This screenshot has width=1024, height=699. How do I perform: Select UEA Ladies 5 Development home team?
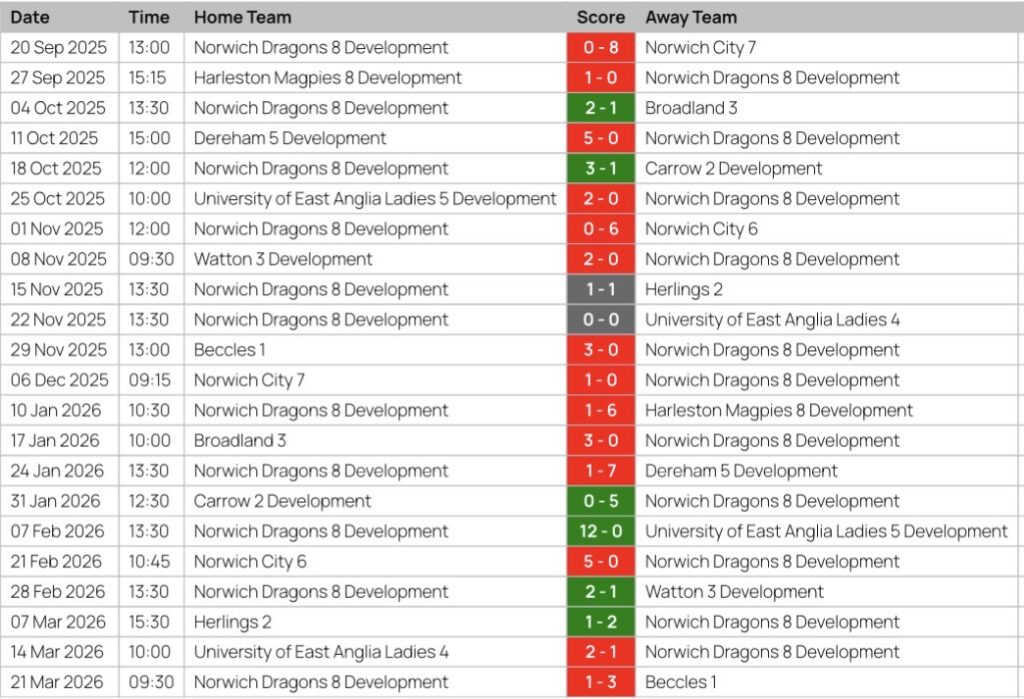coord(375,199)
